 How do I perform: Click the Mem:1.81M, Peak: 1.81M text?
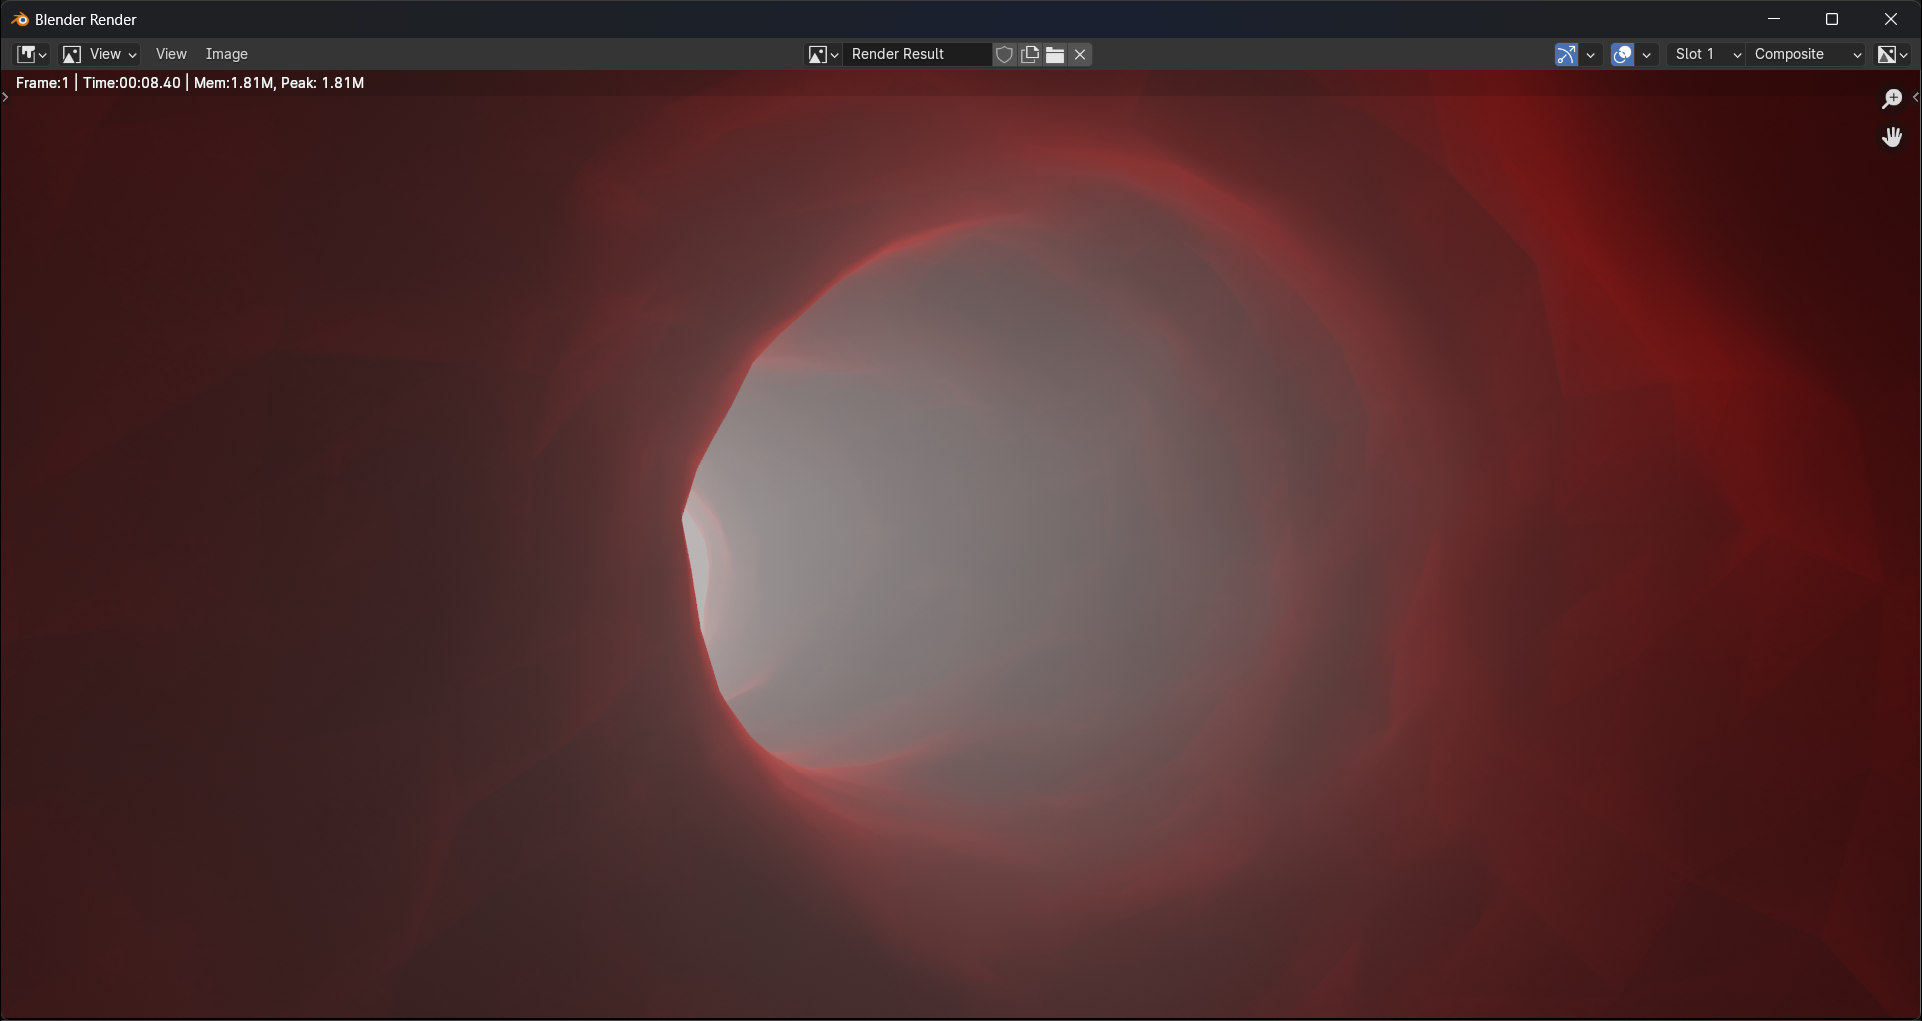pyautogui.click(x=279, y=83)
